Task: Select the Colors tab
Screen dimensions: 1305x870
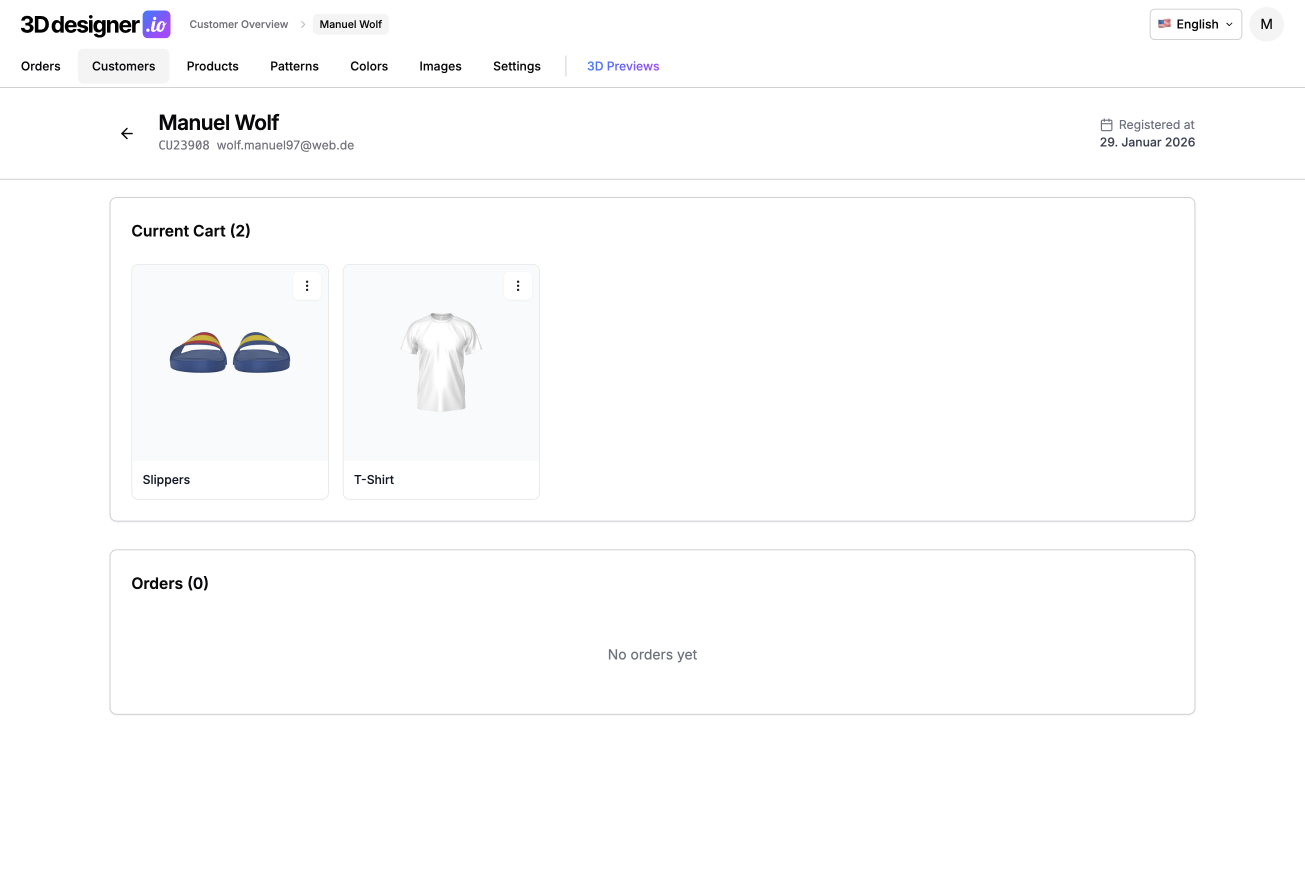Action: 369,66
